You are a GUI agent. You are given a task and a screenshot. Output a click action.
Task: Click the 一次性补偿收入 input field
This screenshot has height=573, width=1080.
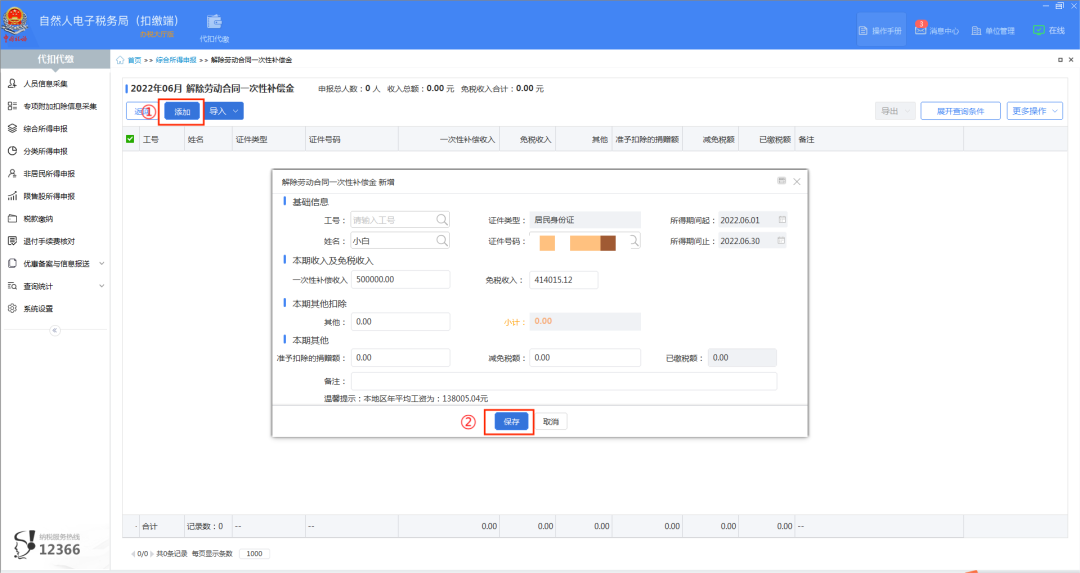point(400,280)
